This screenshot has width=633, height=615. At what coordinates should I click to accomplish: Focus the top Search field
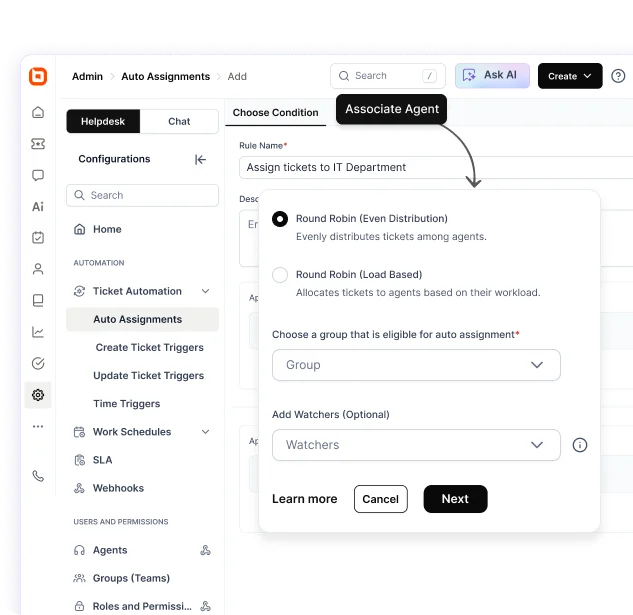coord(388,76)
